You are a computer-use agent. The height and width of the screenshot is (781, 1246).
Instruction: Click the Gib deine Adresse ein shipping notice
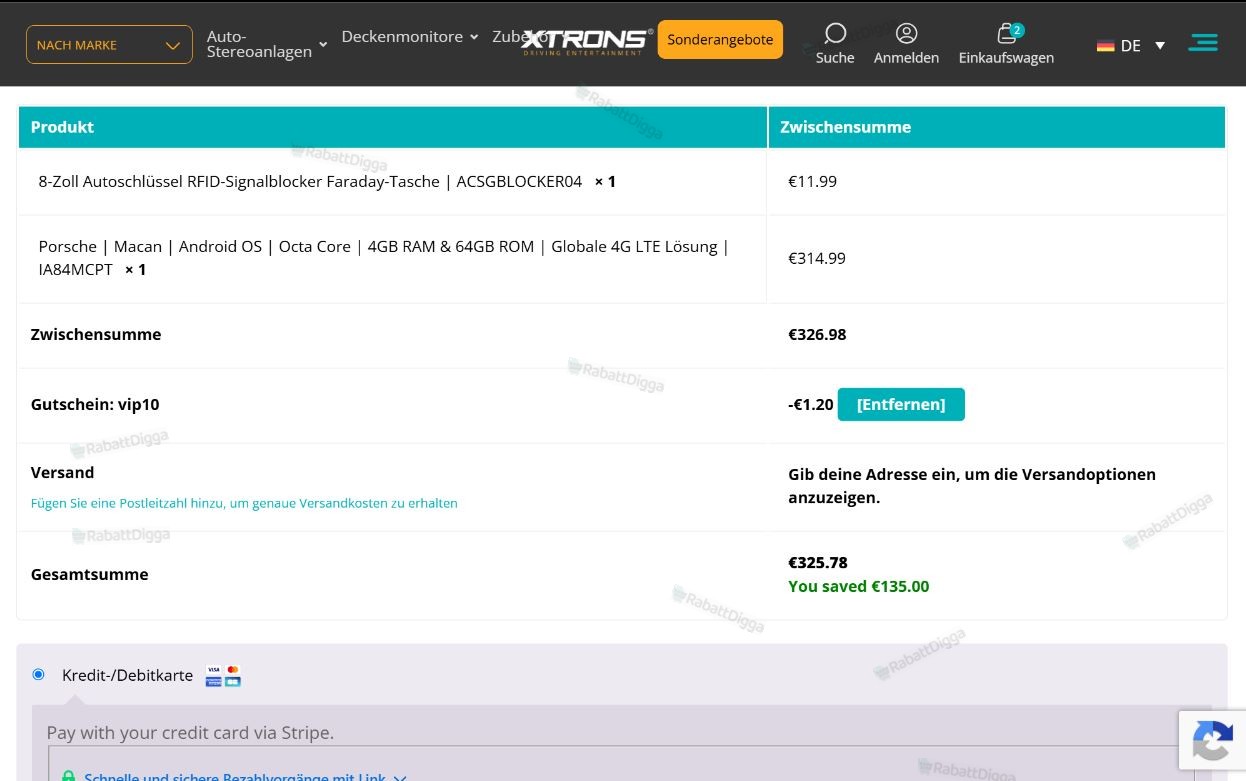972,485
